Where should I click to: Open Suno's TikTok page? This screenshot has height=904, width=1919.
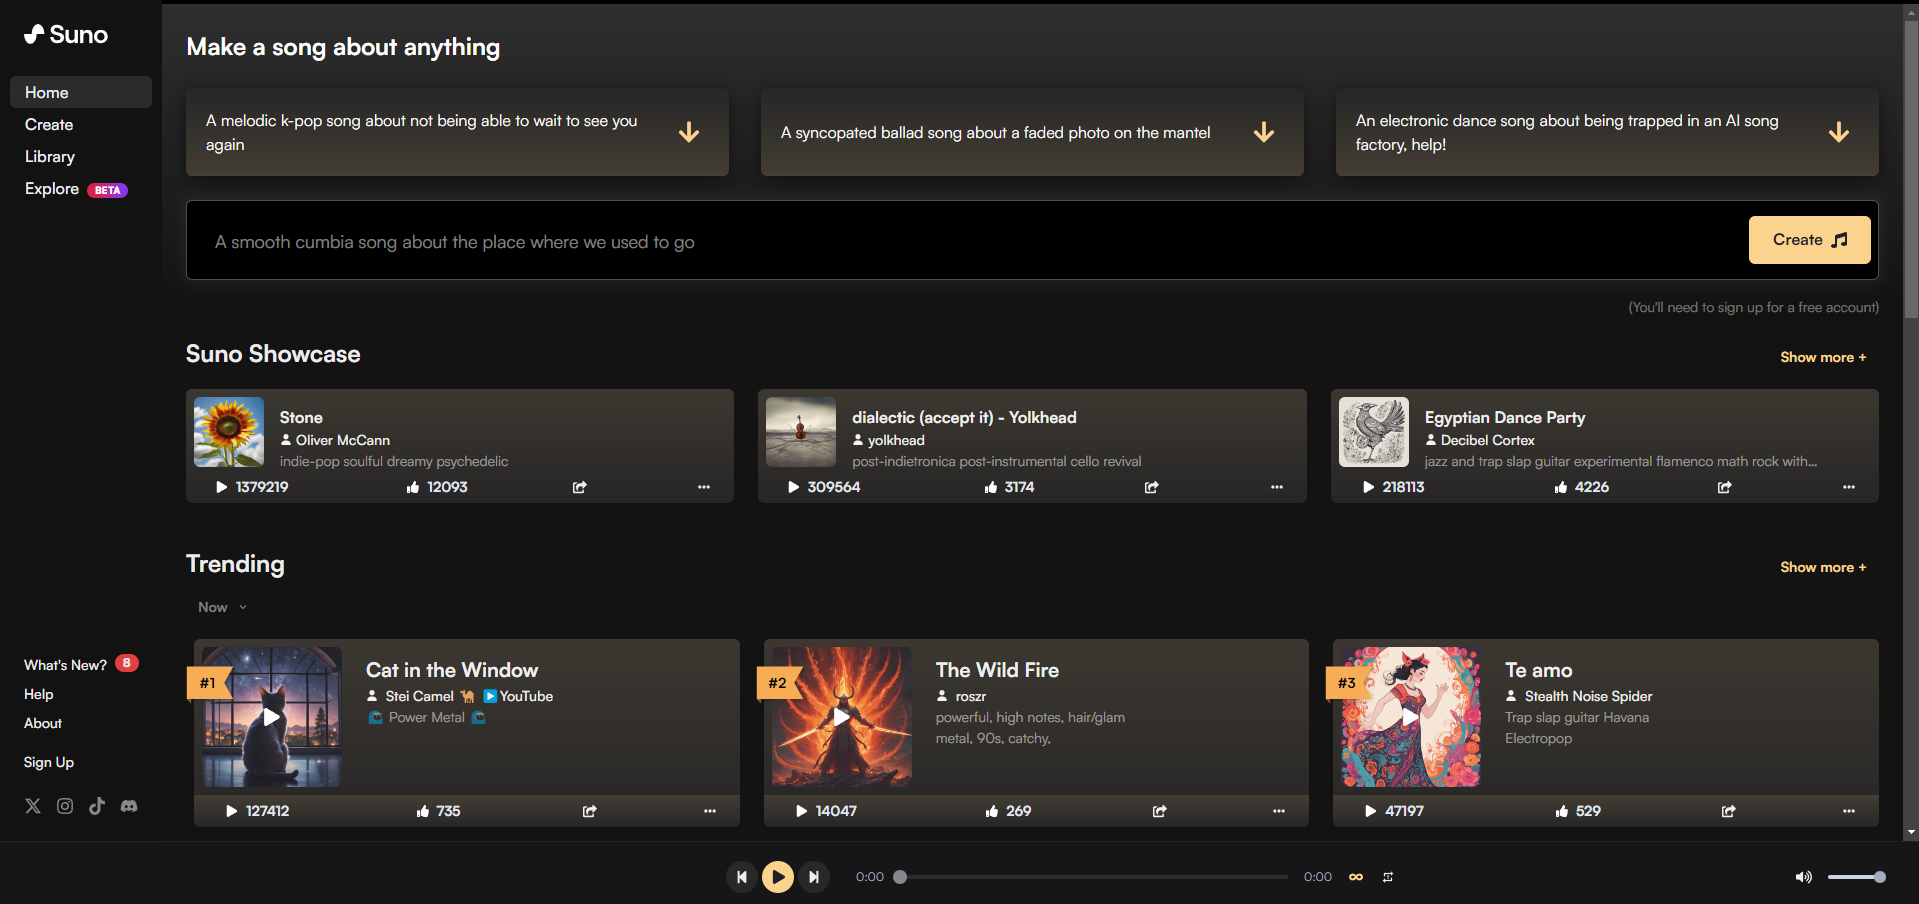97,806
